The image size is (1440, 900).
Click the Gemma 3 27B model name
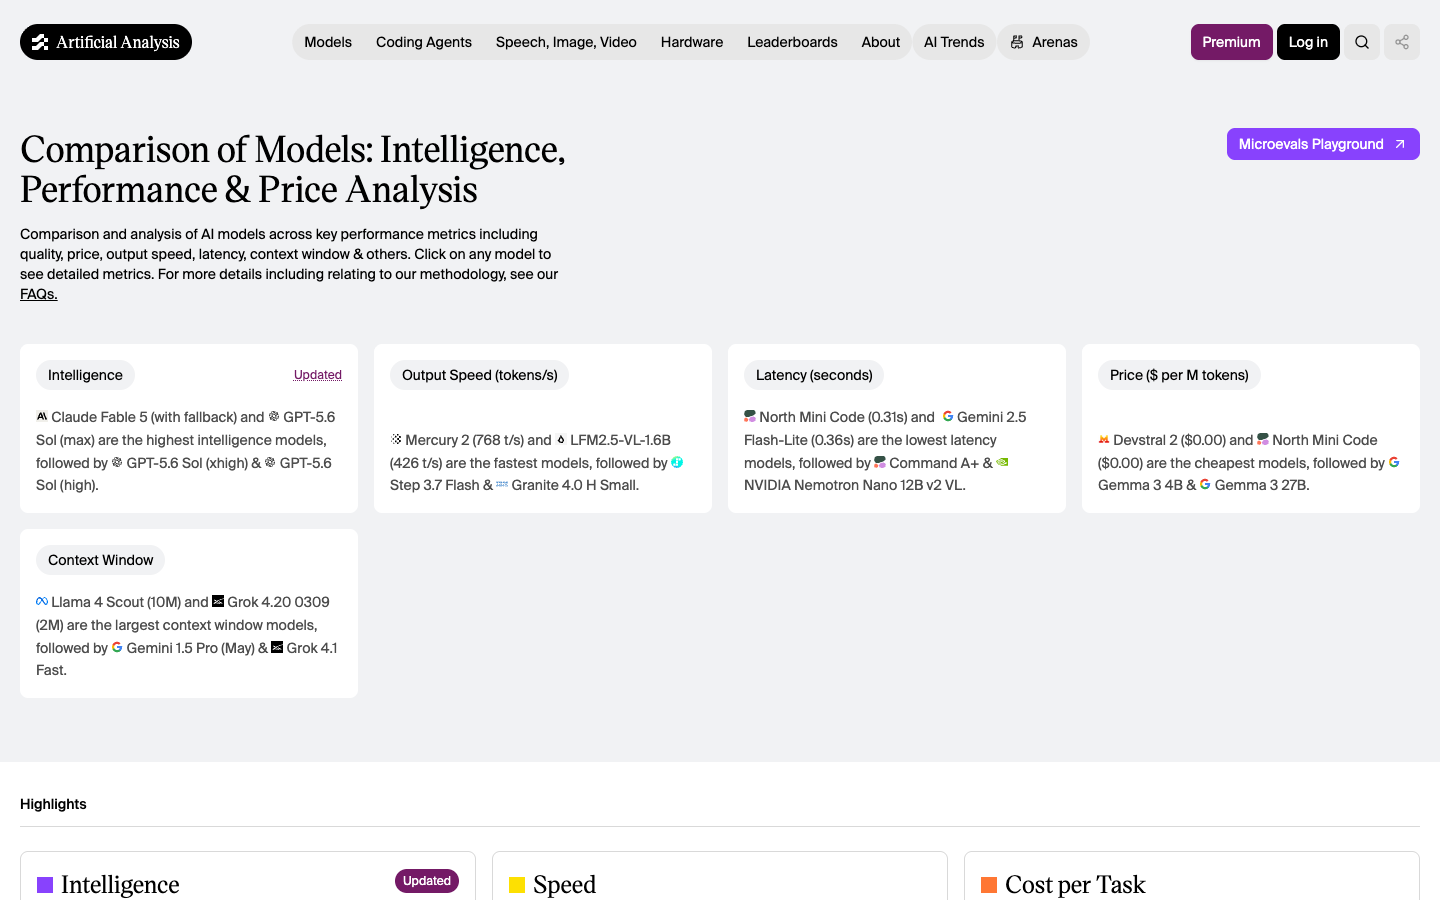[x=1262, y=484]
